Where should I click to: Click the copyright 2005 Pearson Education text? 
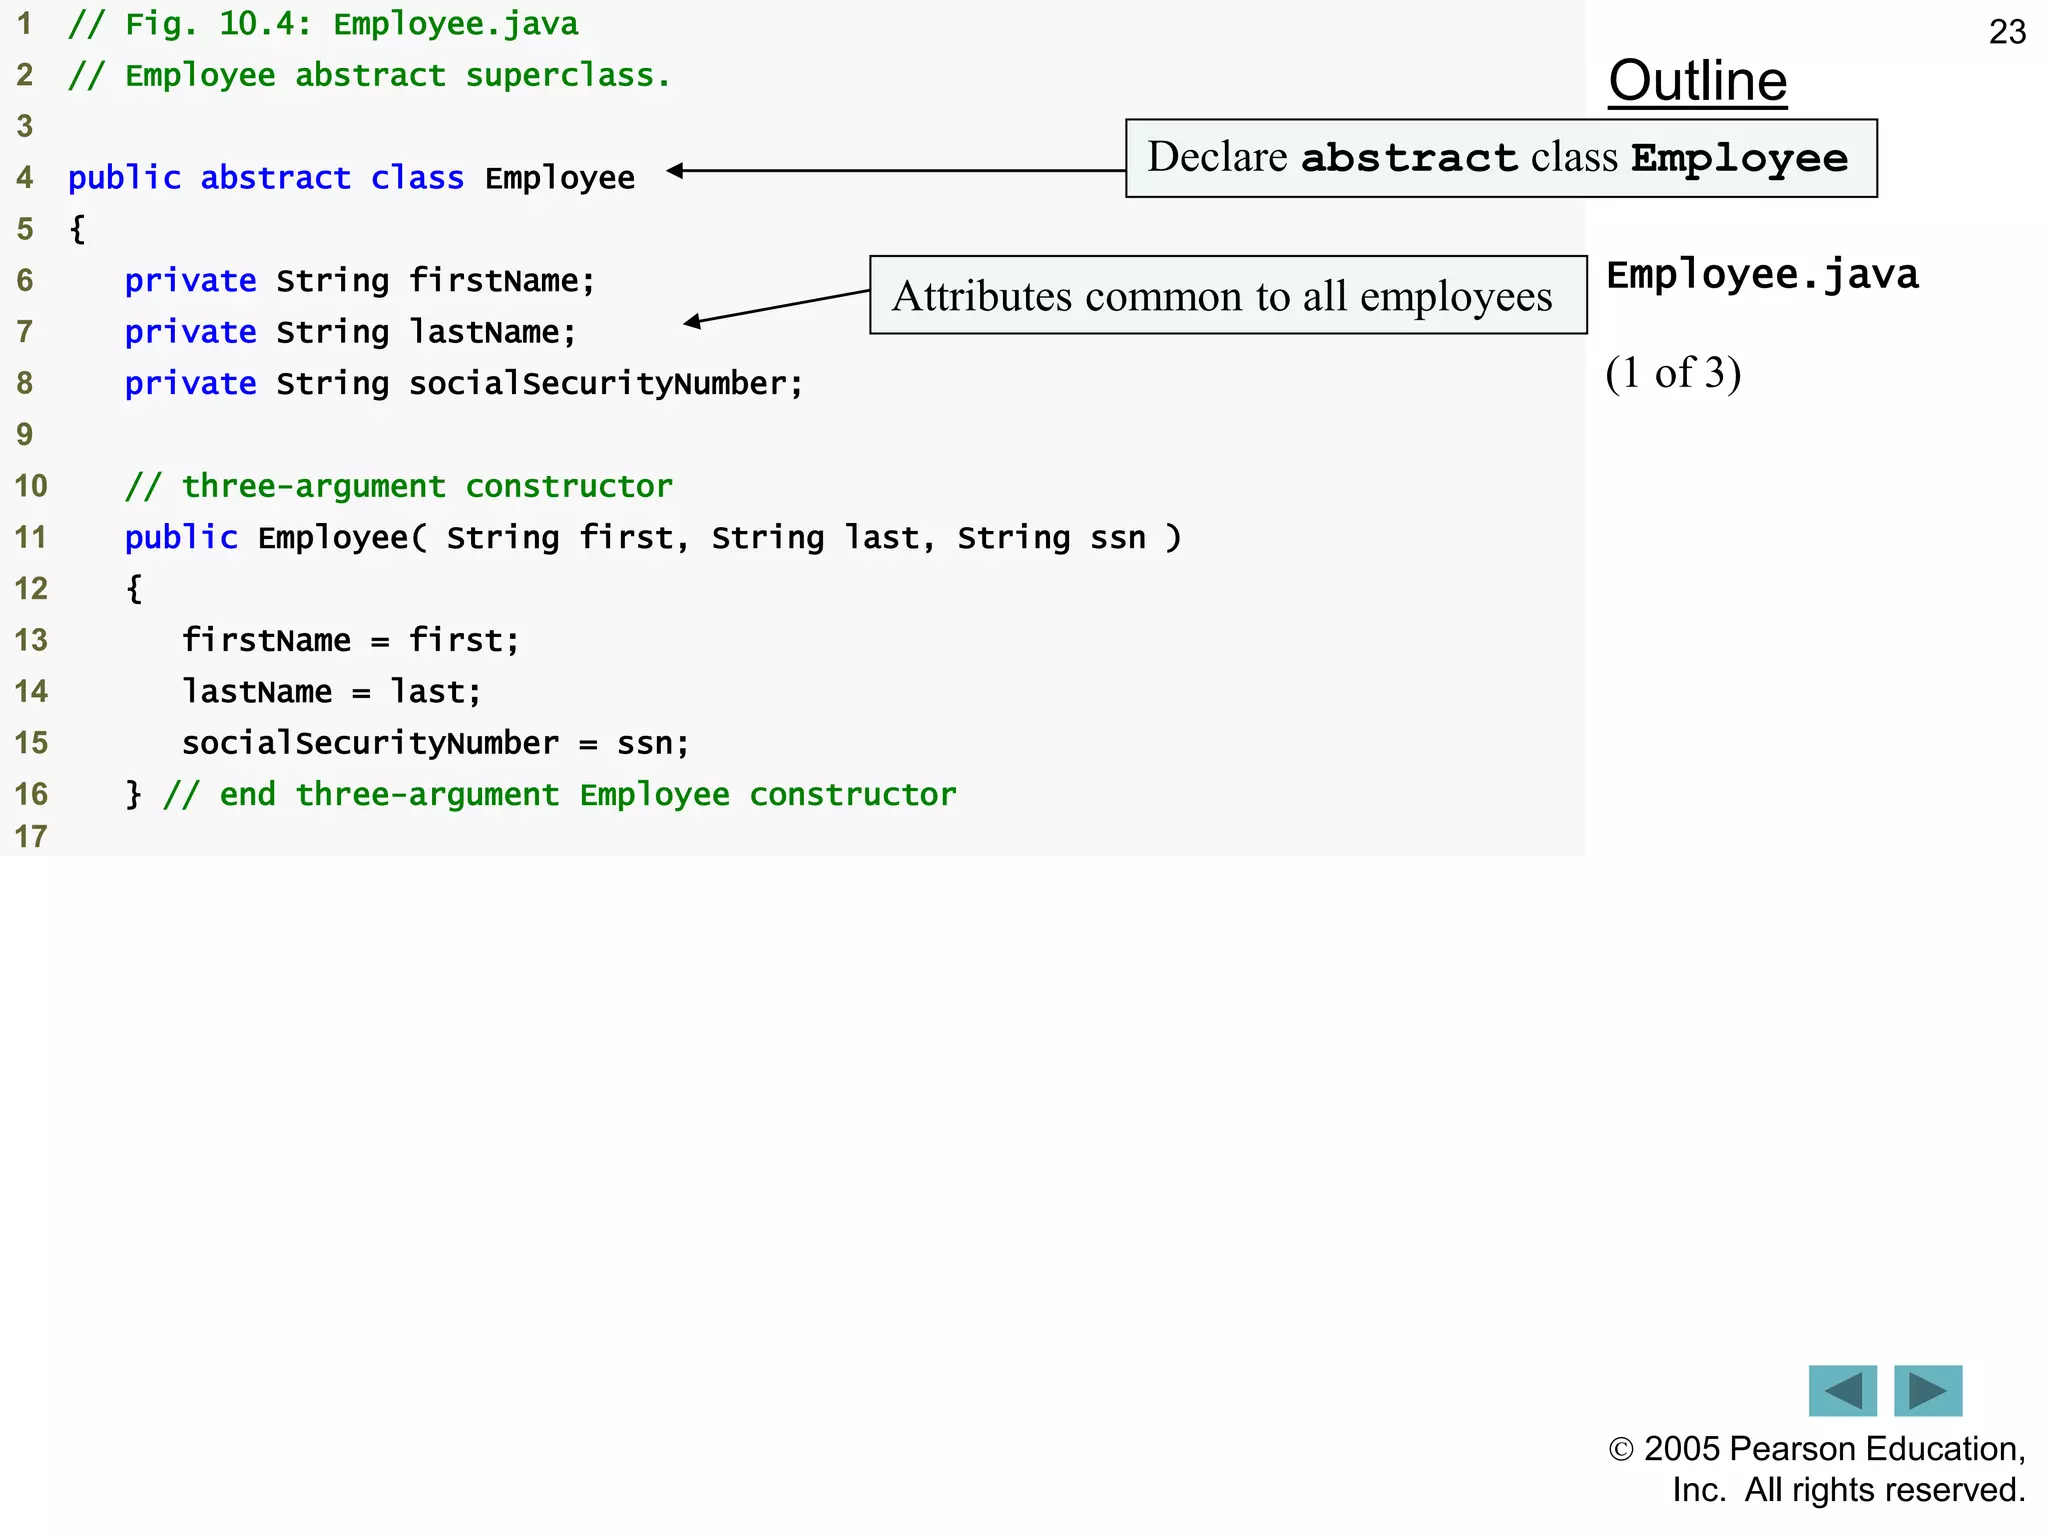click(1817, 1469)
